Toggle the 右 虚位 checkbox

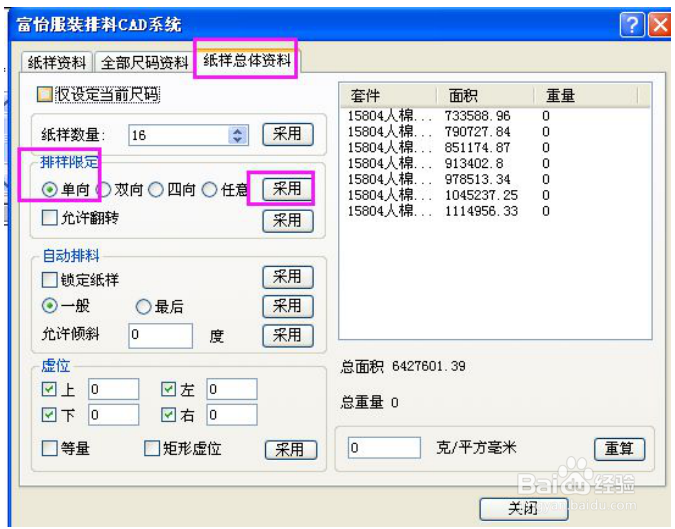[168, 415]
